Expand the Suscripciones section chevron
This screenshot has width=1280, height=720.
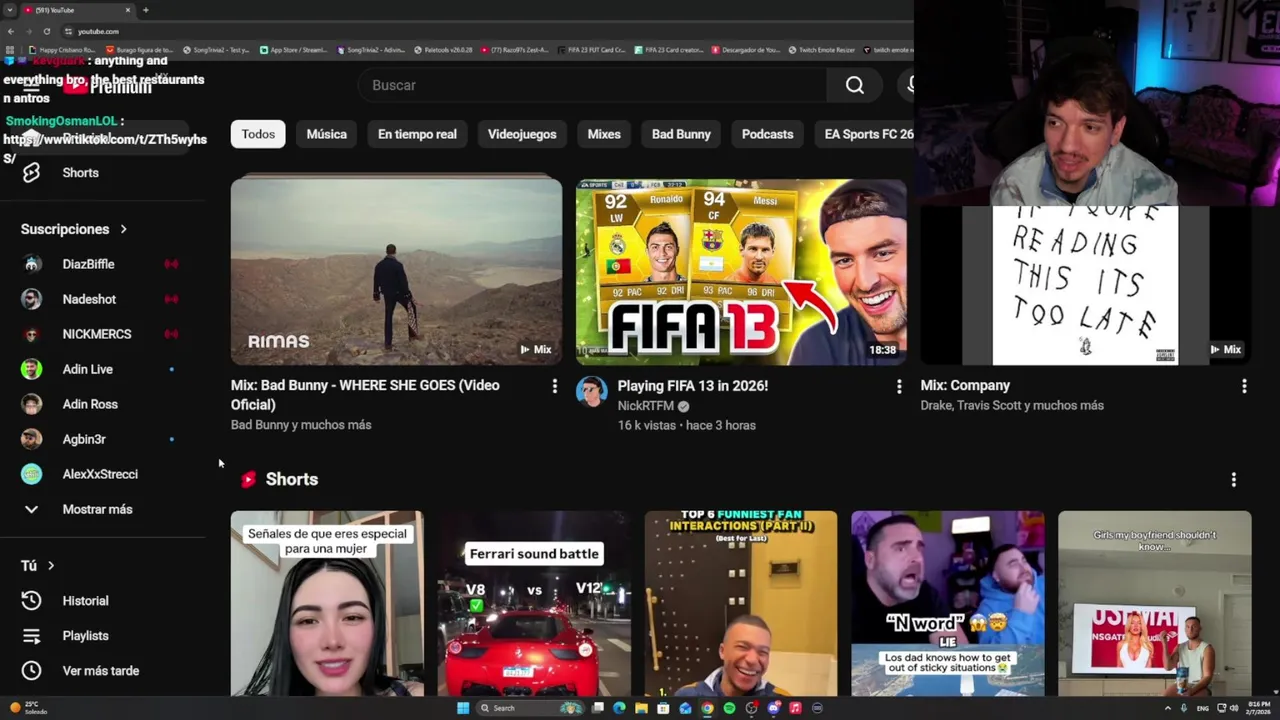(124, 229)
